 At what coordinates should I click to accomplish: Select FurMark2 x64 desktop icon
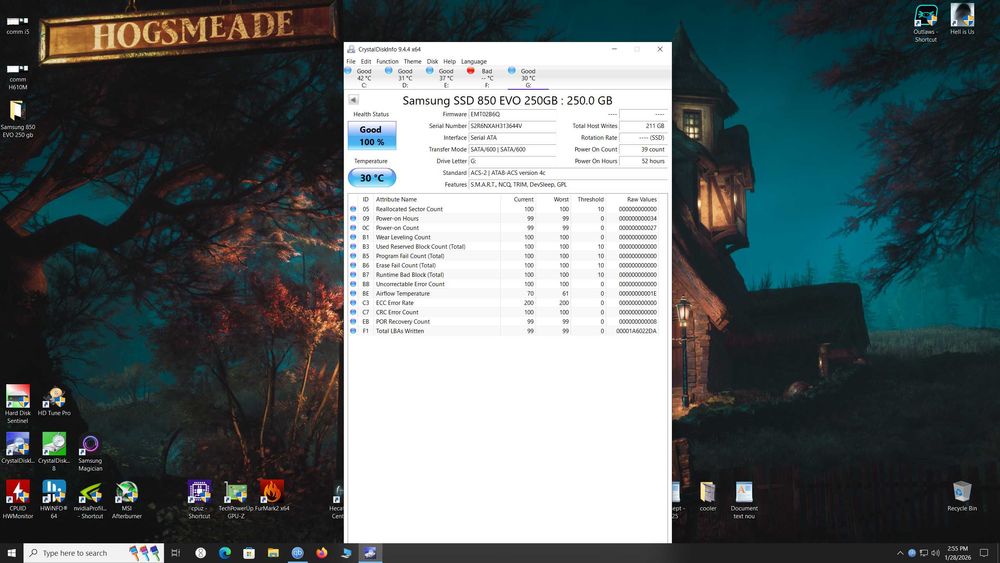pyautogui.click(x=272, y=496)
